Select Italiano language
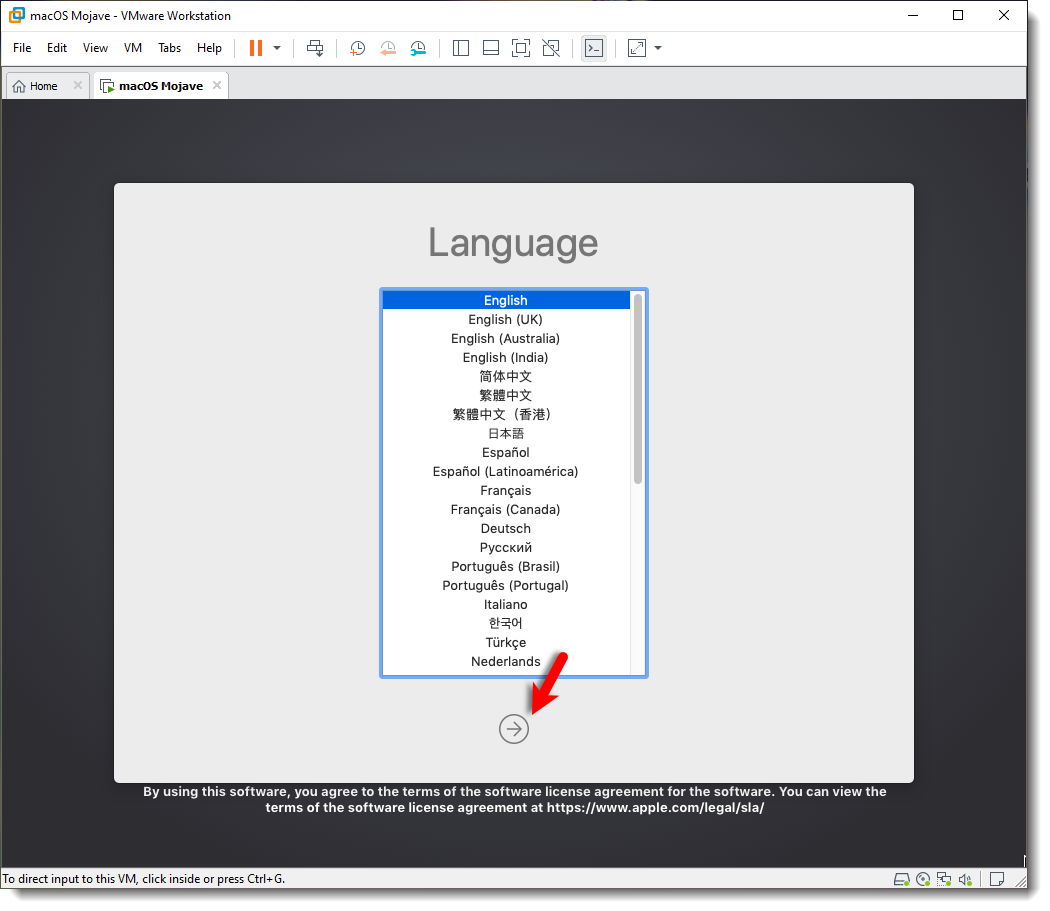The width and height of the screenshot is (1050, 911). pos(506,606)
